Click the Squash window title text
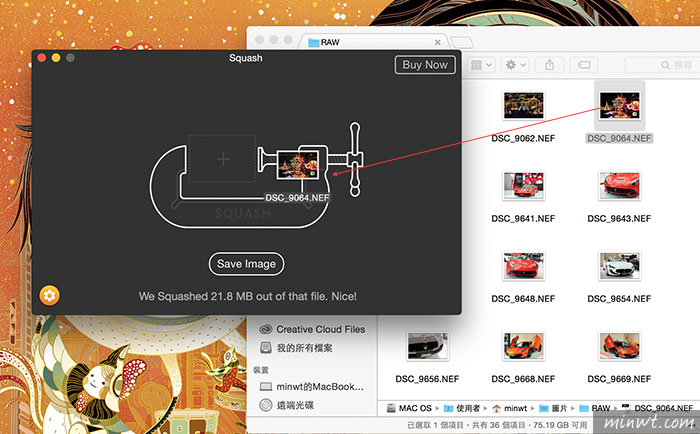The width and height of the screenshot is (700, 434). click(246, 58)
